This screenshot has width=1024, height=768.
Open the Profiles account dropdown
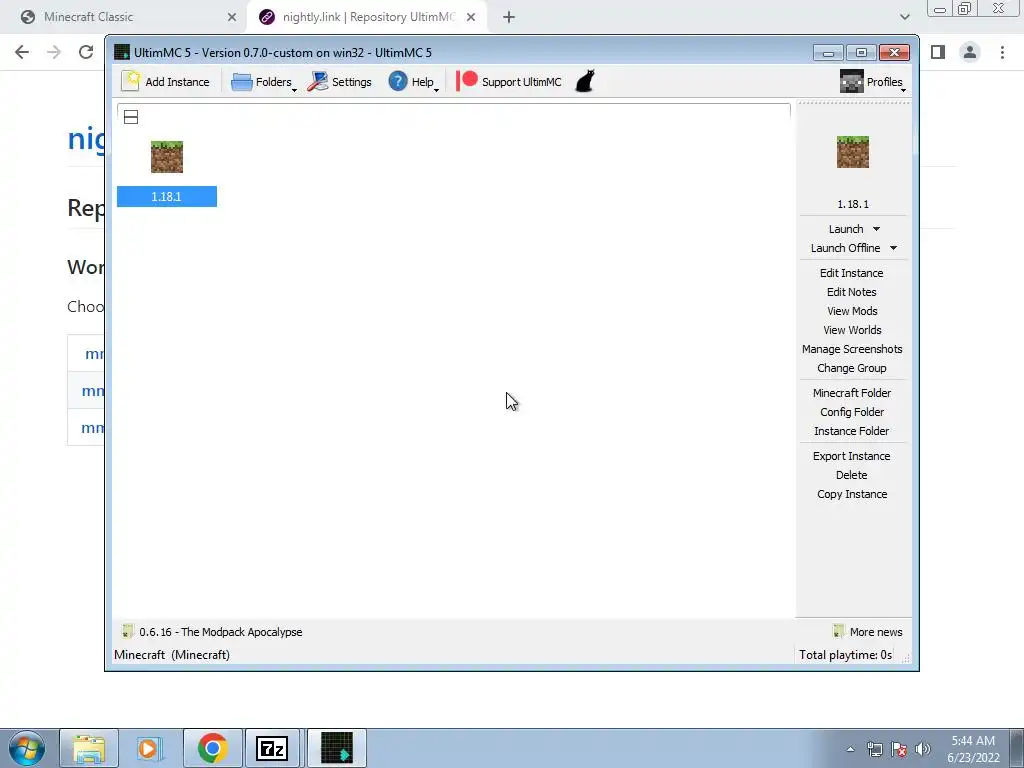[x=872, y=82]
